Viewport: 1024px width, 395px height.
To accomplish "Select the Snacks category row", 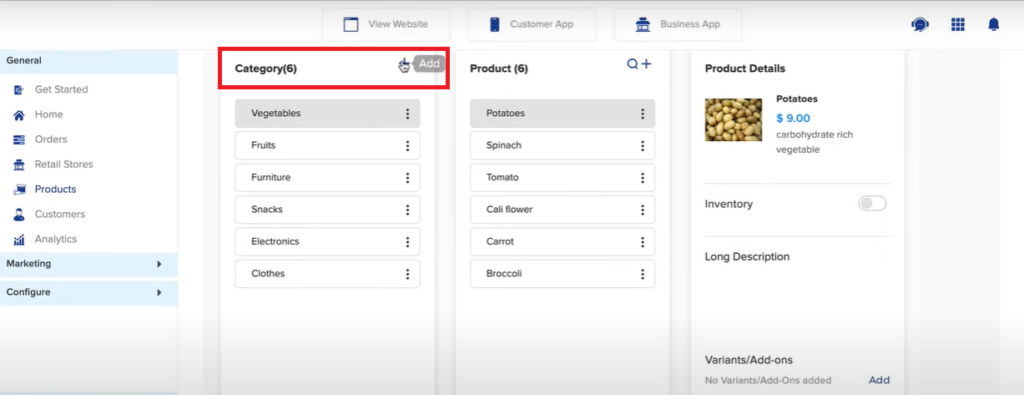I will pyautogui.click(x=327, y=210).
